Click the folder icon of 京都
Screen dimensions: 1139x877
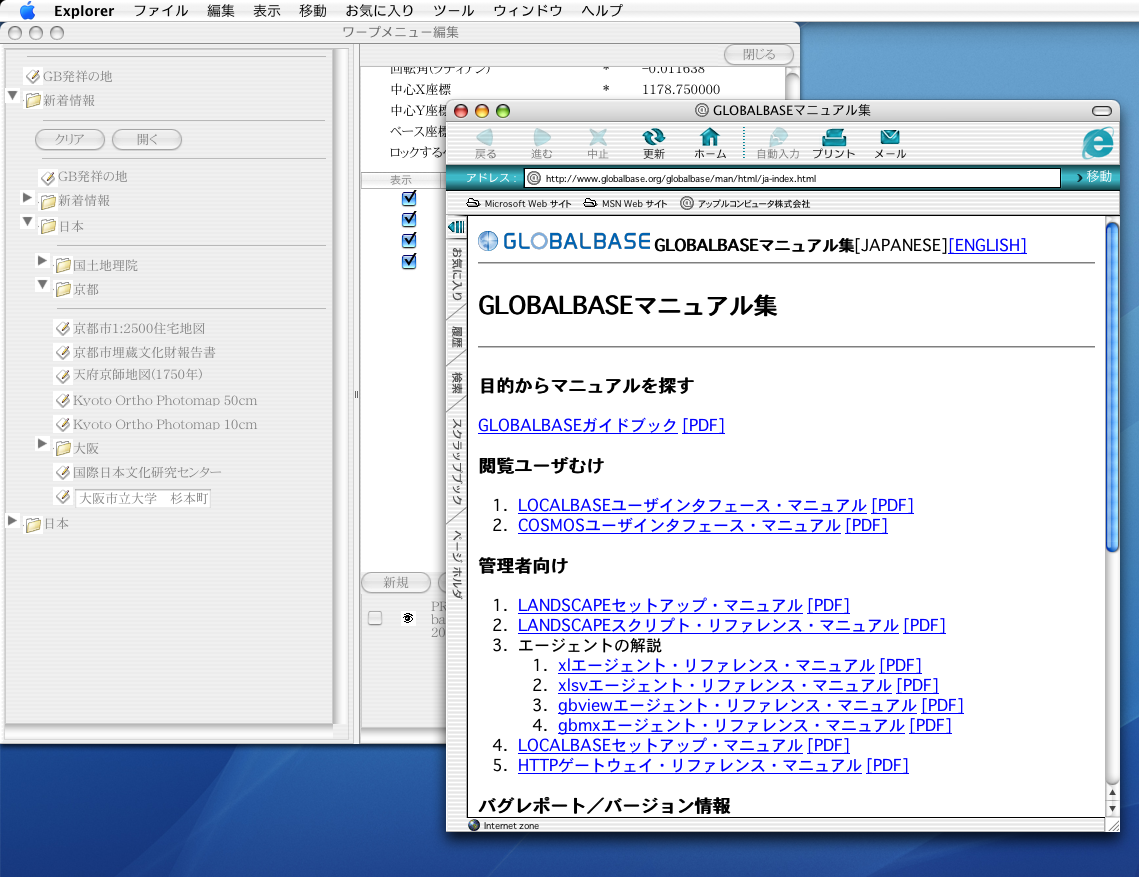[63, 289]
